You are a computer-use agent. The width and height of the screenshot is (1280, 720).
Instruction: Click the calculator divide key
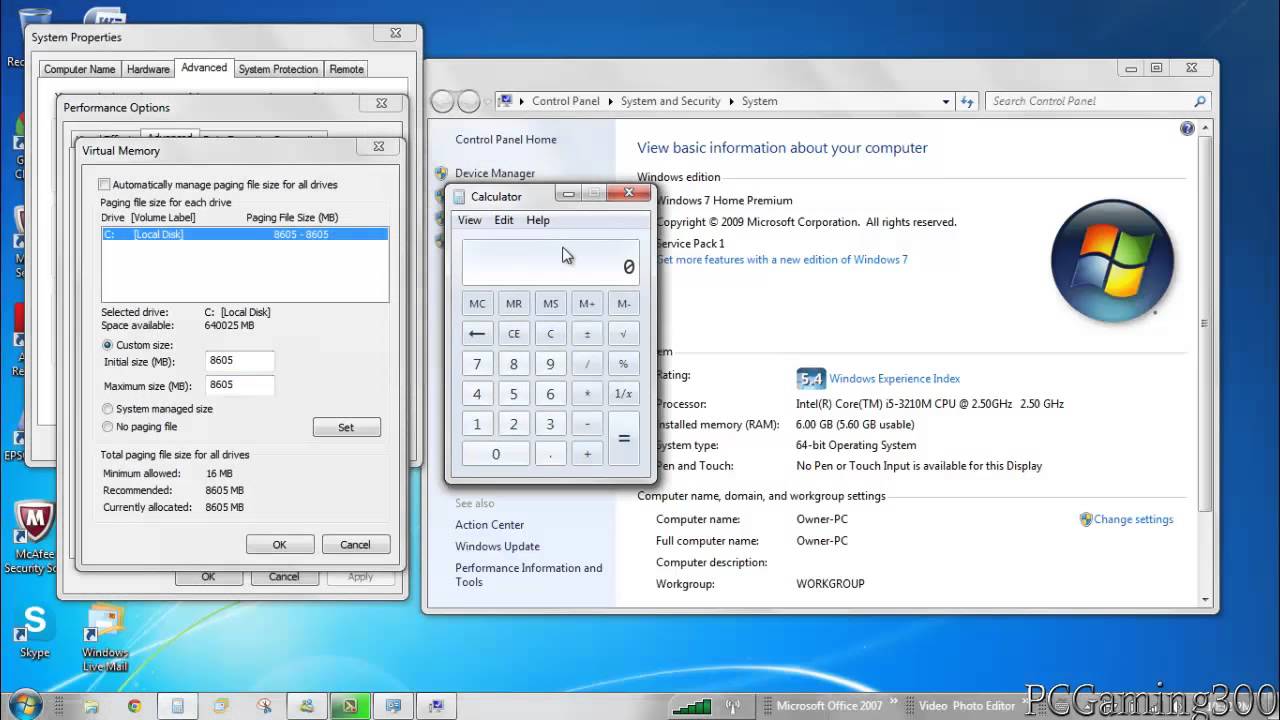click(587, 364)
